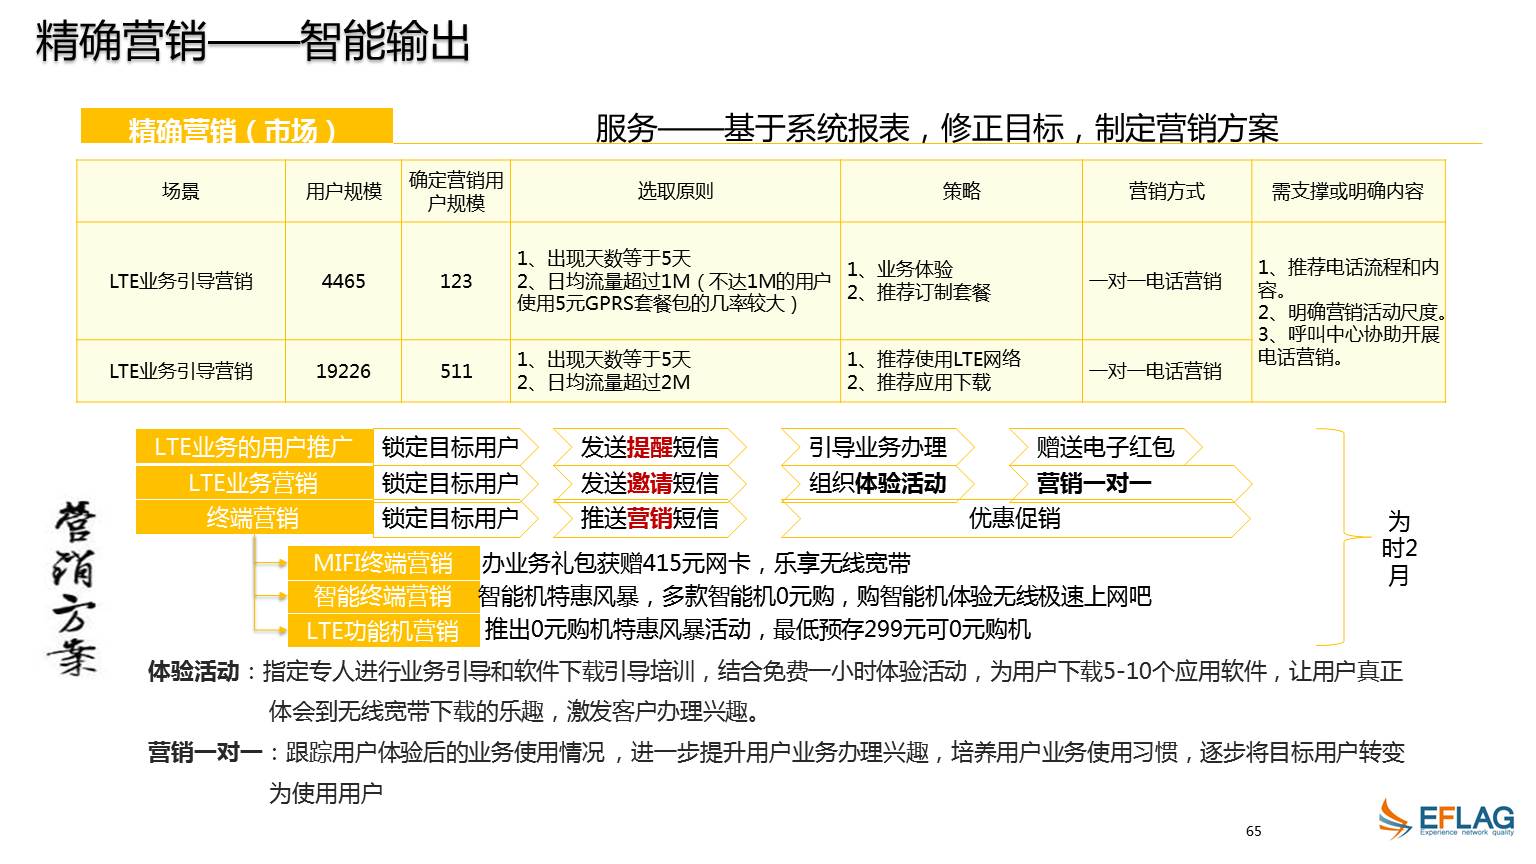This screenshot has height=864, width=1536.
Task: Click the slide title 精确营销——智能输出
Action: click(253, 42)
